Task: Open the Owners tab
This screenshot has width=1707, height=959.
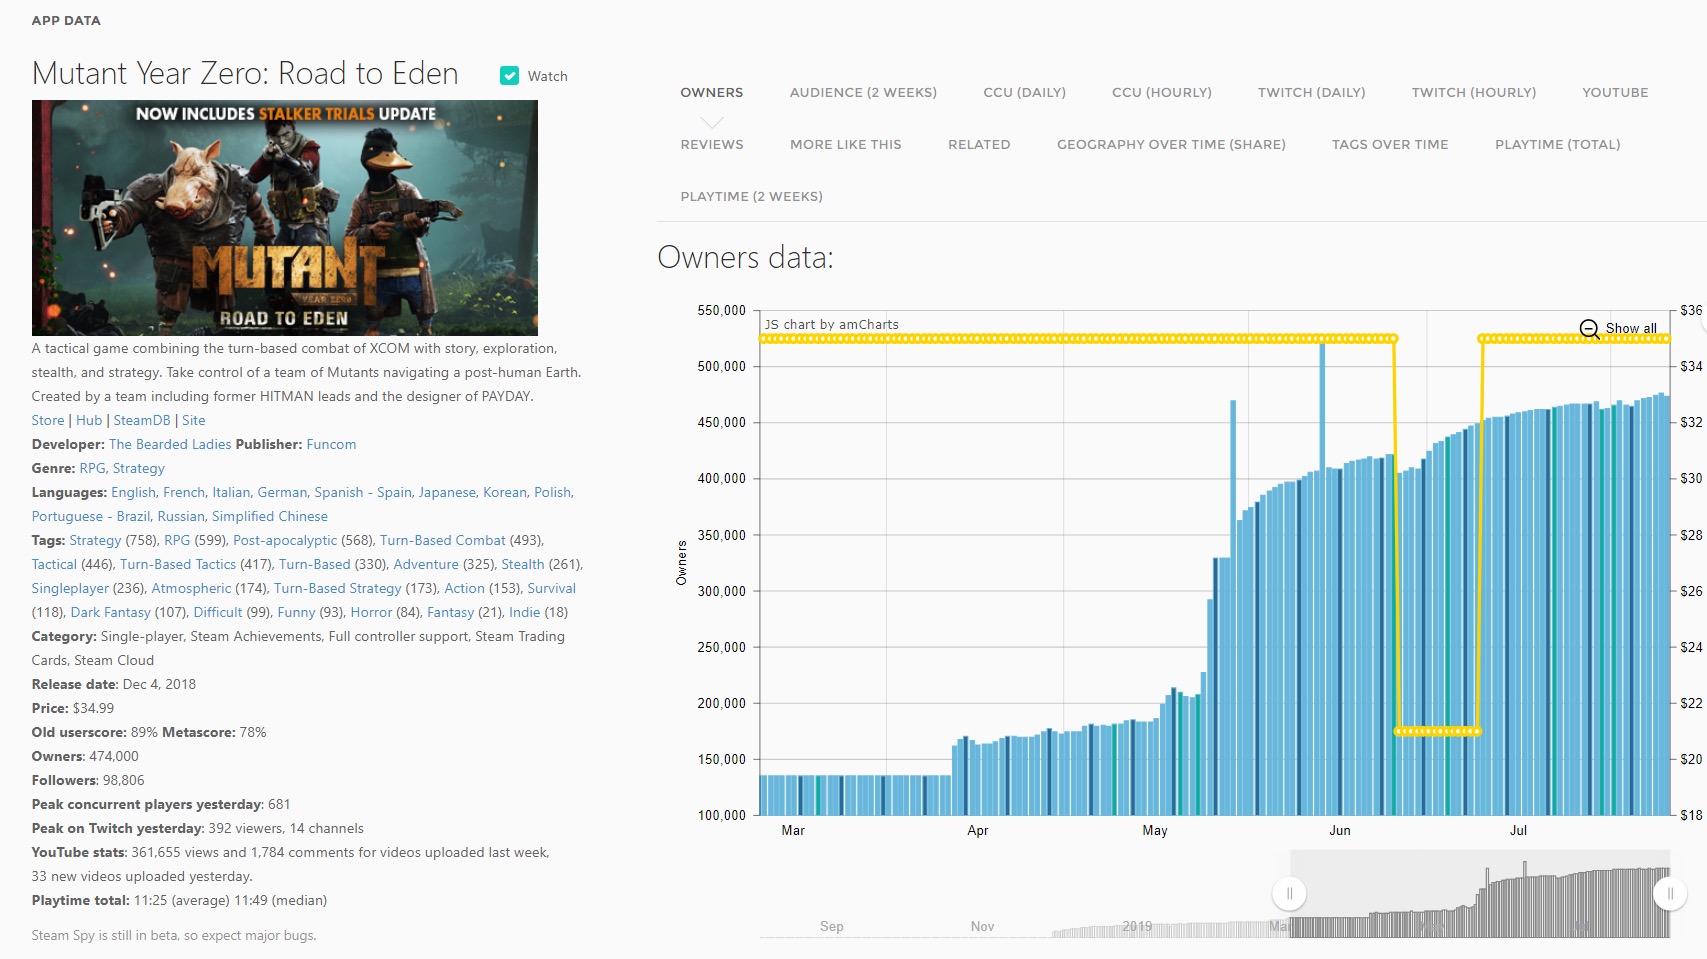Action: click(712, 92)
